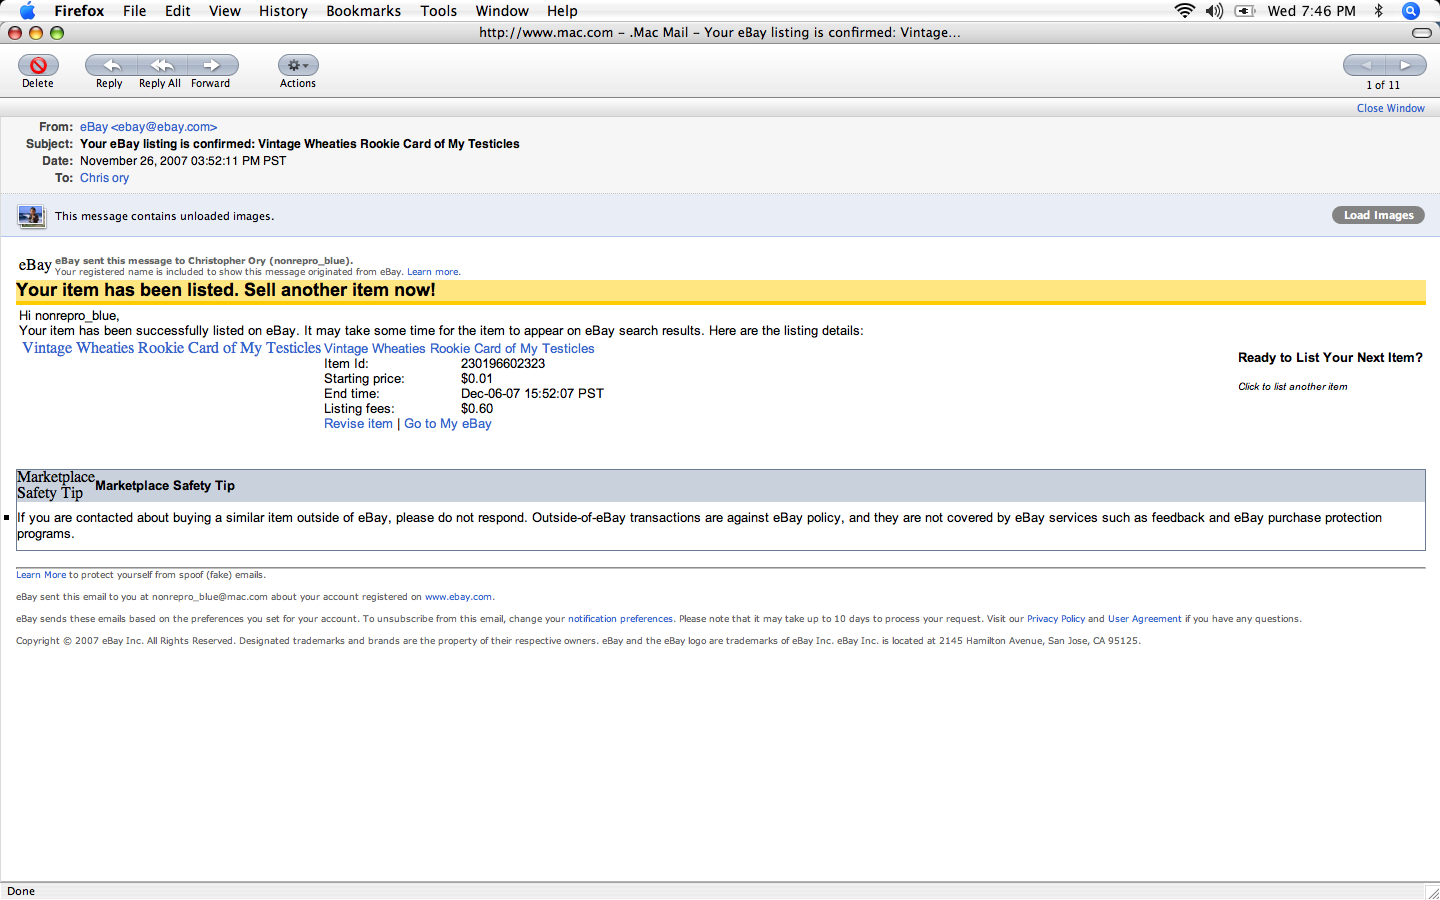
Task: Go to next message arrow
Action: click(x=1406, y=66)
